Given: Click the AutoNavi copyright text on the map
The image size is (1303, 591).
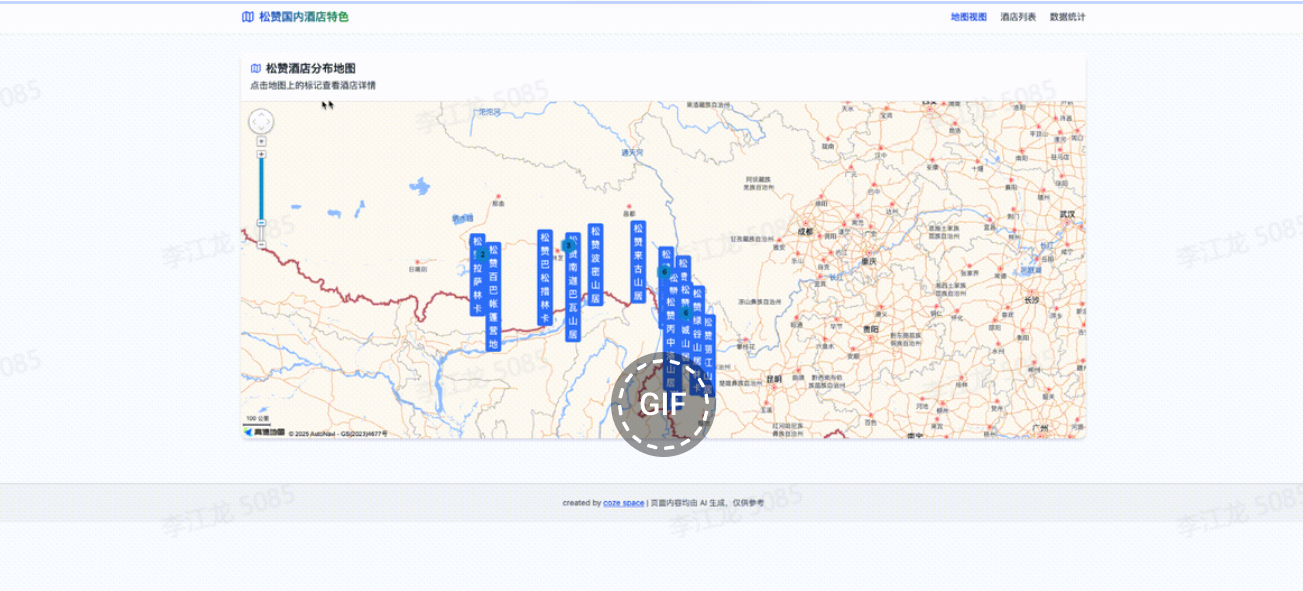Looking at the screenshot, I should (338, 434).
